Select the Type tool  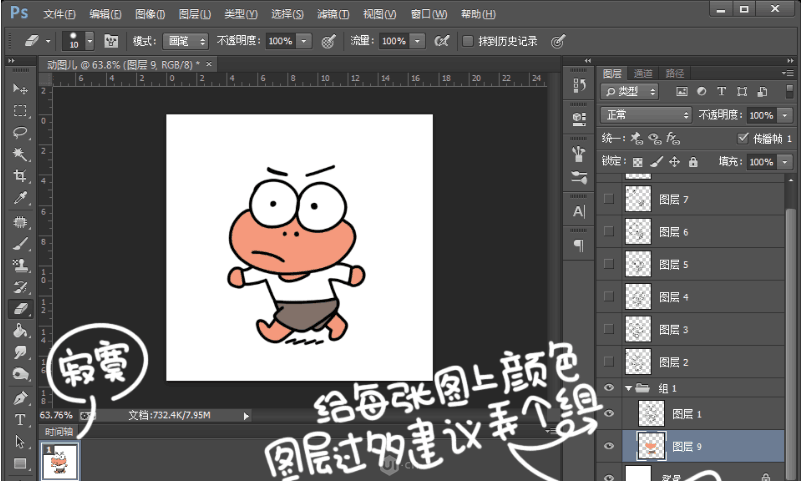click(x=20, y=420)
